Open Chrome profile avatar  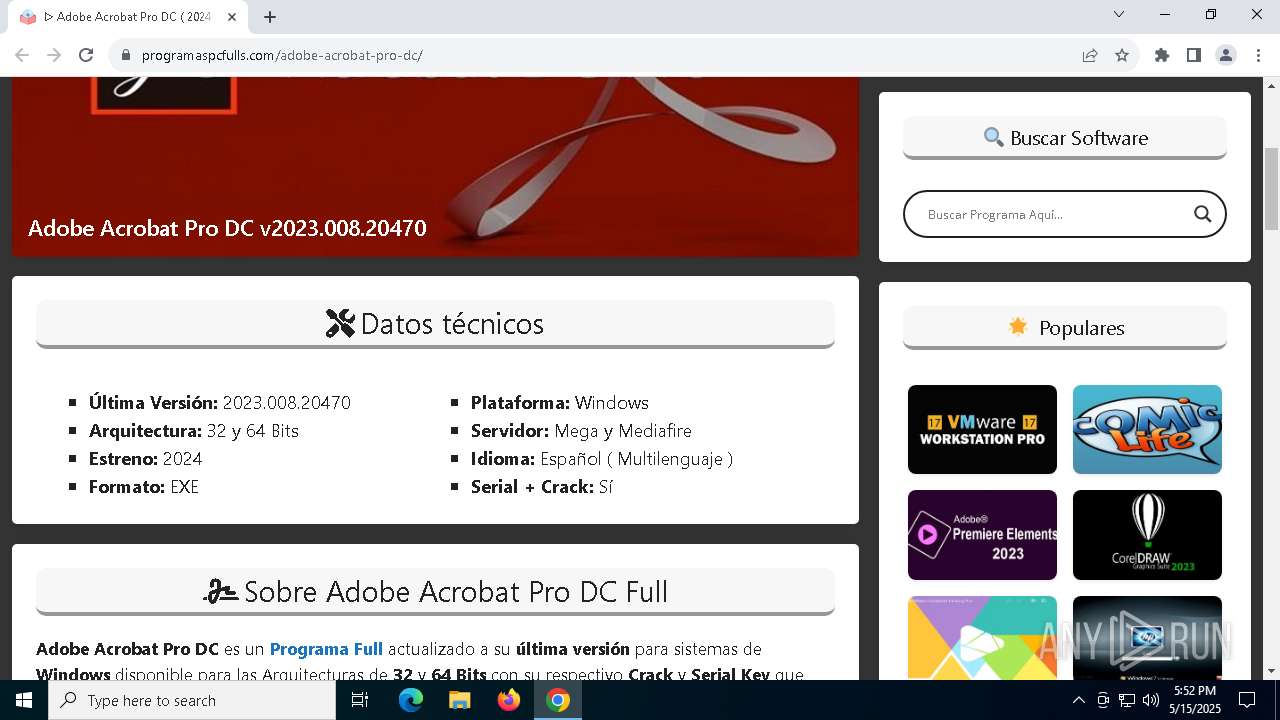pyautogui.click(x=1226, y=55)
